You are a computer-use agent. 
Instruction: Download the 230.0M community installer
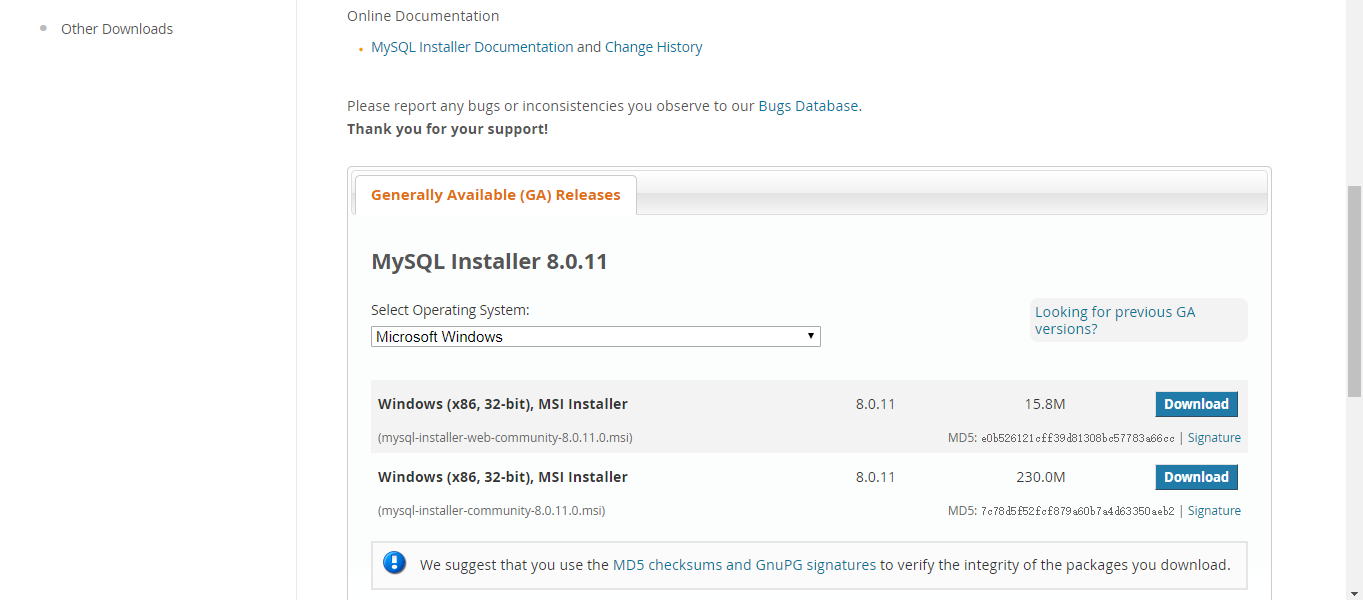tap(1196, 477)
